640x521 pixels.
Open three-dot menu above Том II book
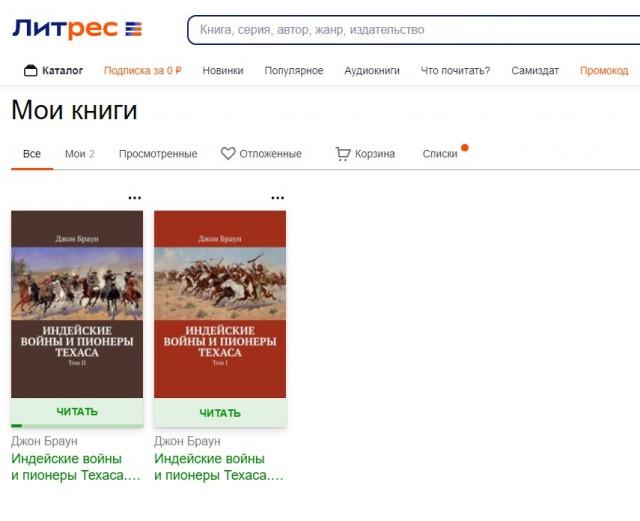(x=135, y=198)
